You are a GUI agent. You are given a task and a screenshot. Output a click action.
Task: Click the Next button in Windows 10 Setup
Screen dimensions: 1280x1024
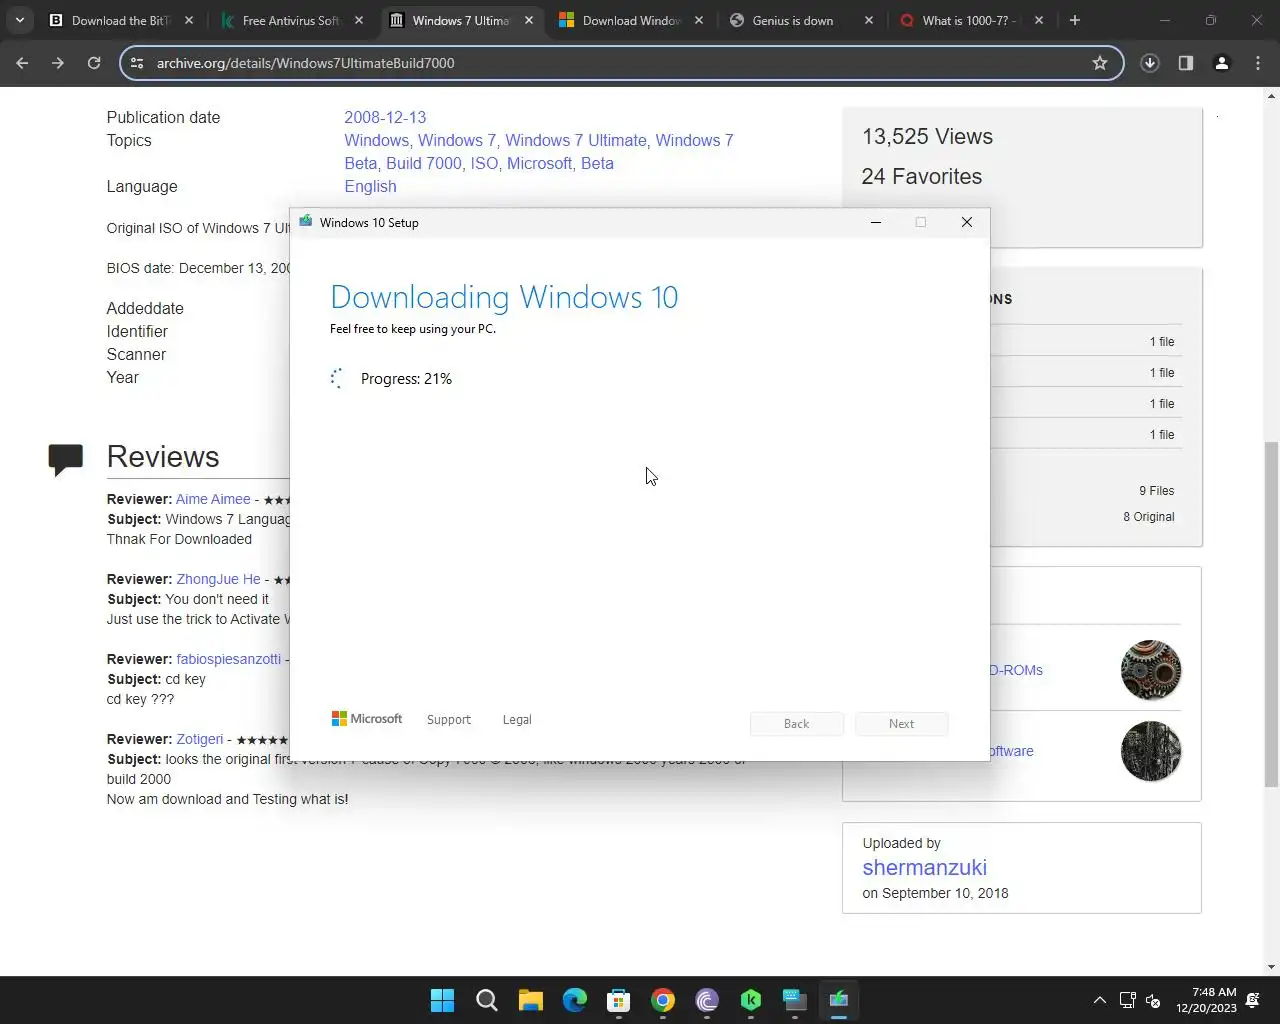click(x=902, y=724)
